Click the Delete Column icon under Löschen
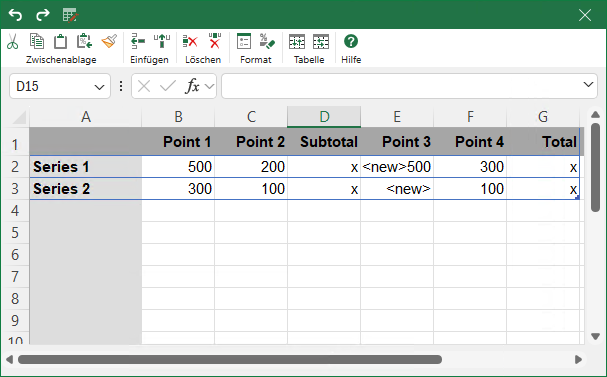 click(214, 41)
